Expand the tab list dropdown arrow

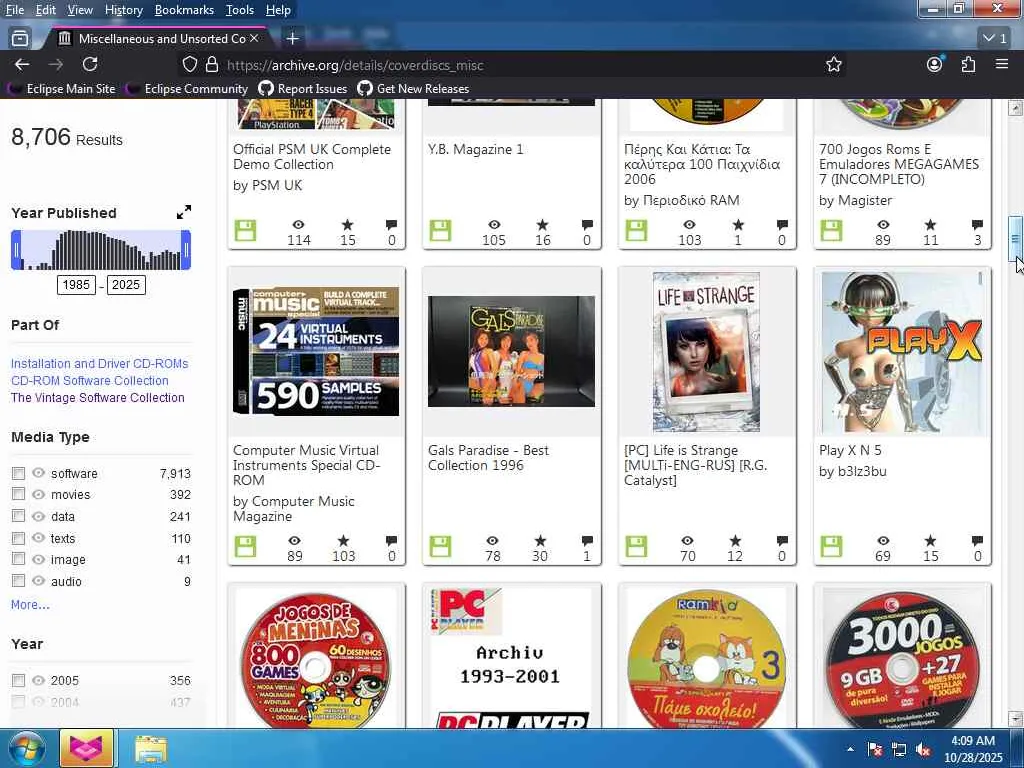(x=995, y=38)
